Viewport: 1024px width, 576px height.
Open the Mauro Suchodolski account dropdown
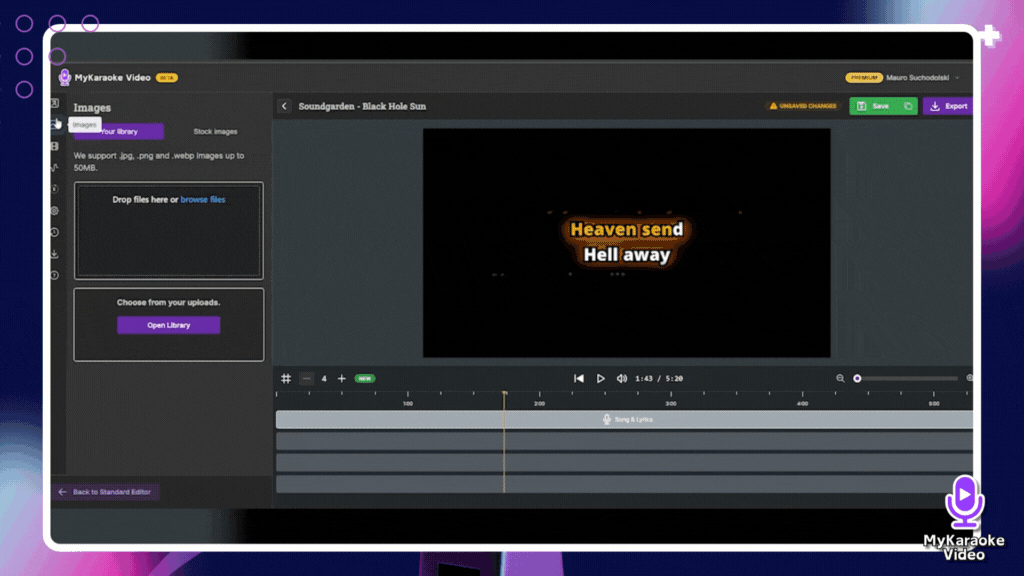point(923,78)
